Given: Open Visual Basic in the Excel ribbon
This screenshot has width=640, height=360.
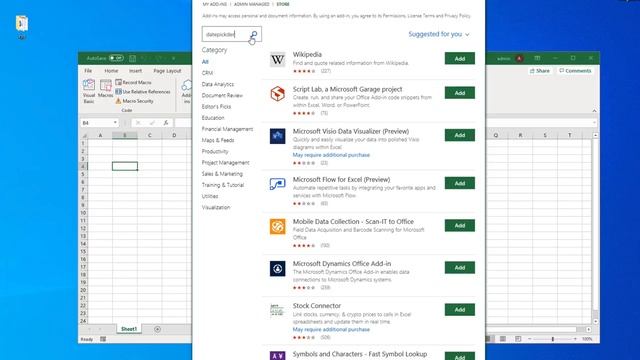Looking at the screenshot, I should tap(89, 91).
